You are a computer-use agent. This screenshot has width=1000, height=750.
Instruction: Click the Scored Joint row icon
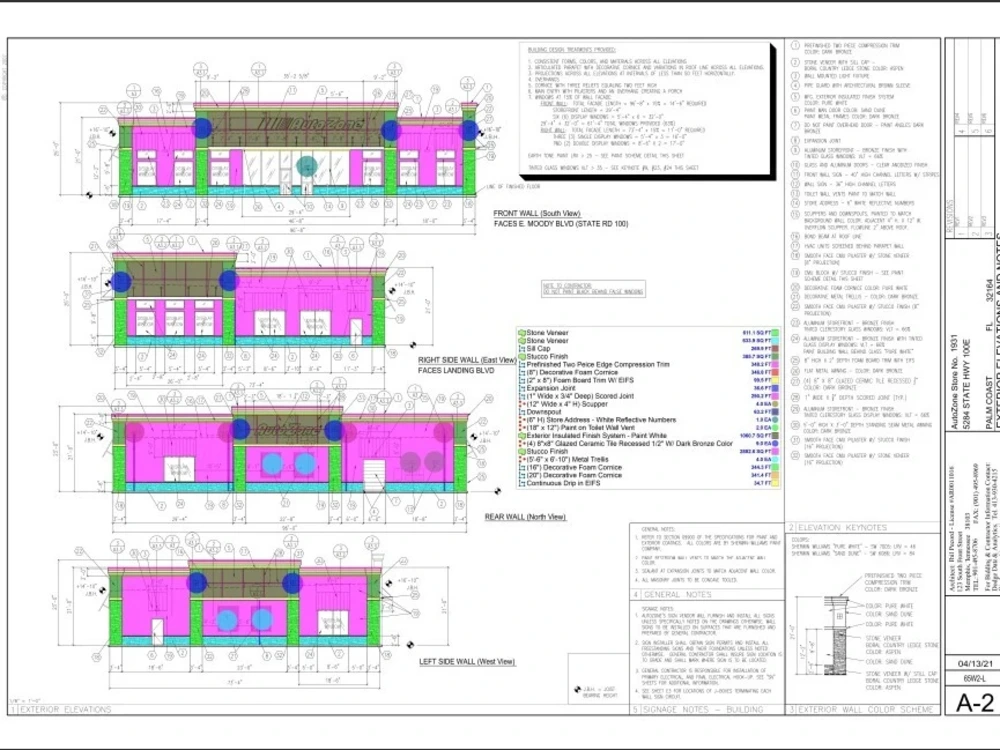tap(522, 396)
